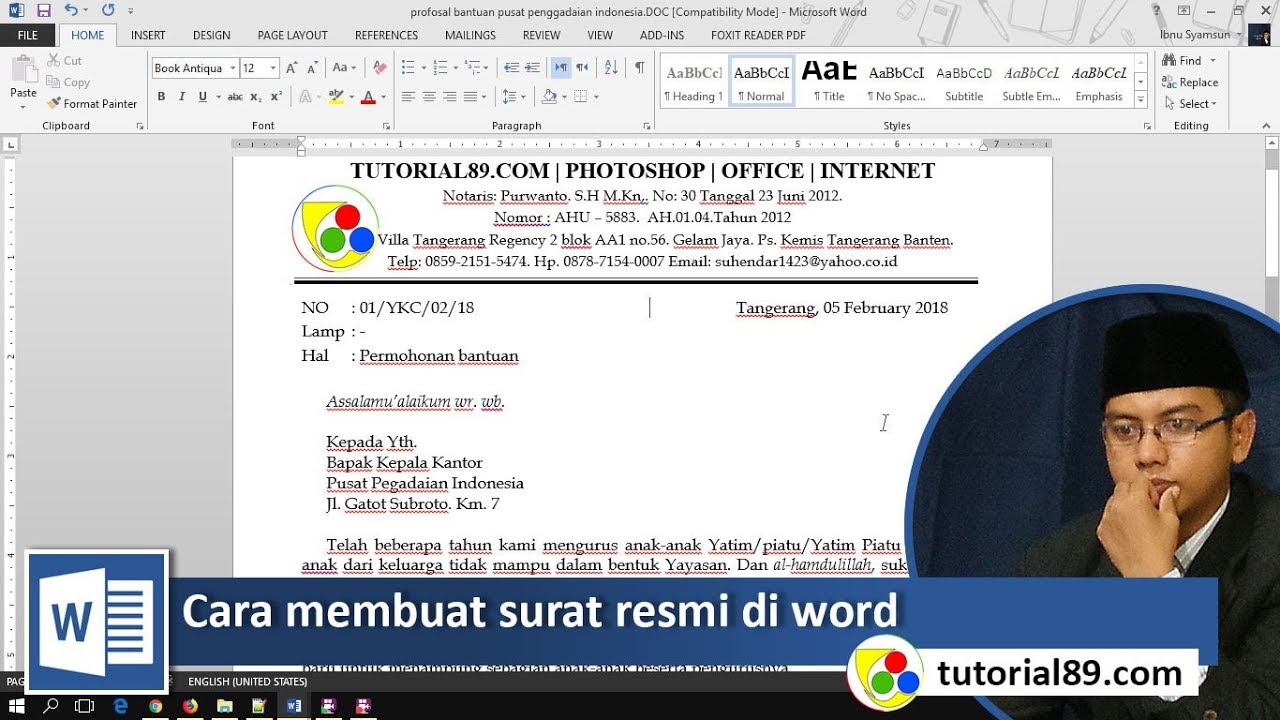This screenshot has height=720, width=1280.
Task: Expand the underline style dropdown arrow
Action: (217, 97)
